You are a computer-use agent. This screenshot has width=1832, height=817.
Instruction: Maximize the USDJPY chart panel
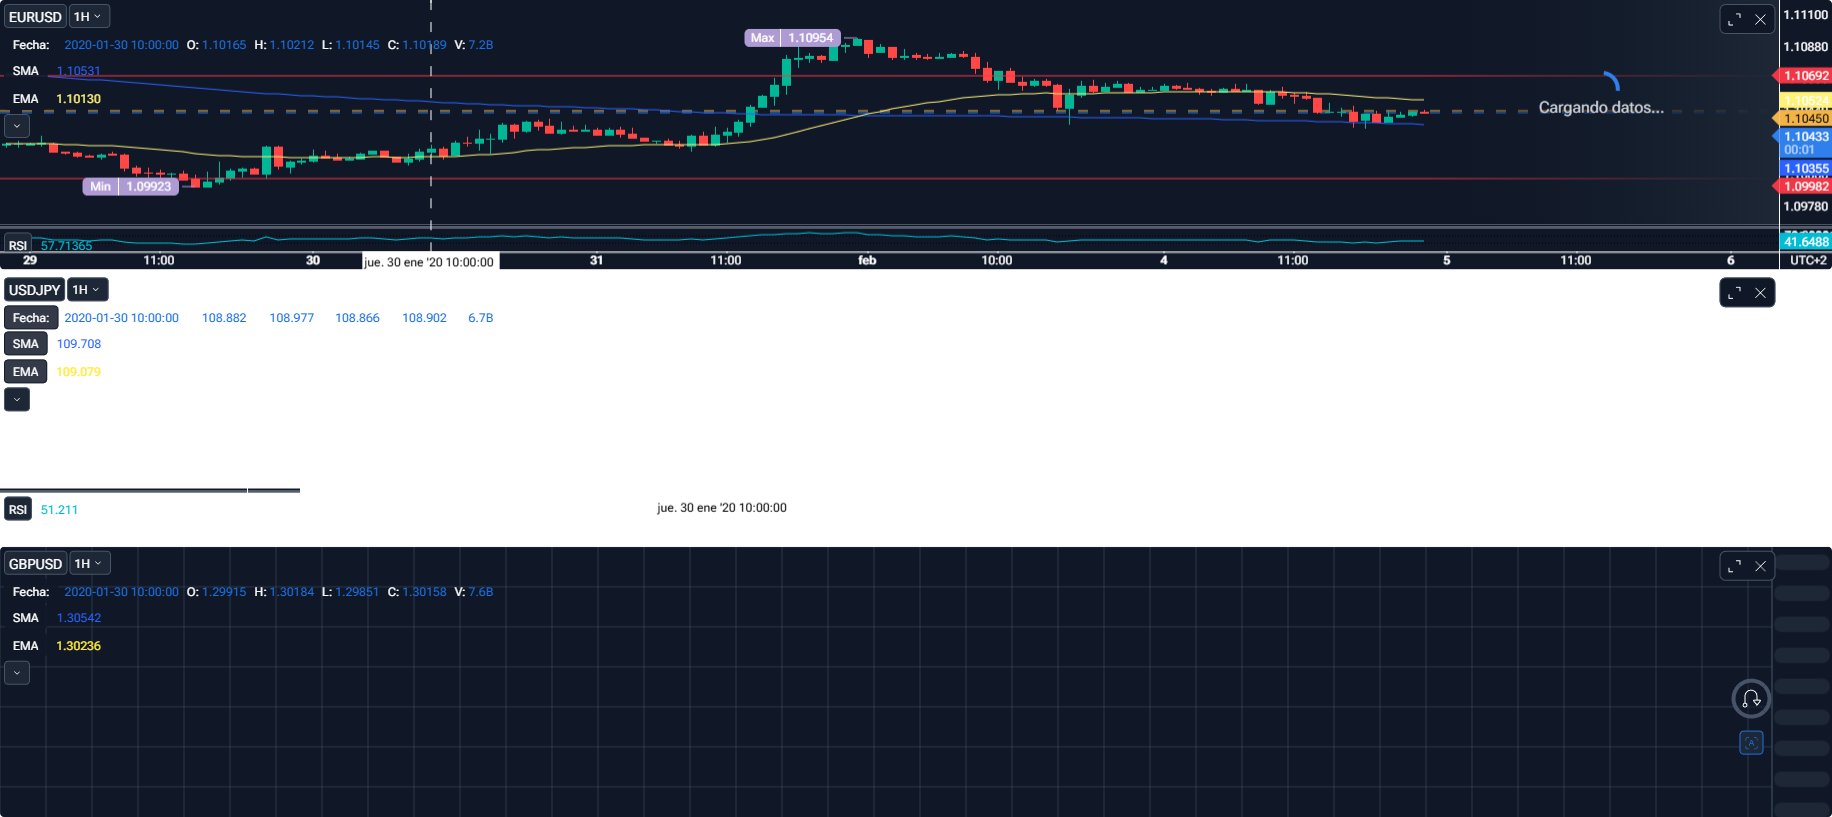[x=1734, y=293]
